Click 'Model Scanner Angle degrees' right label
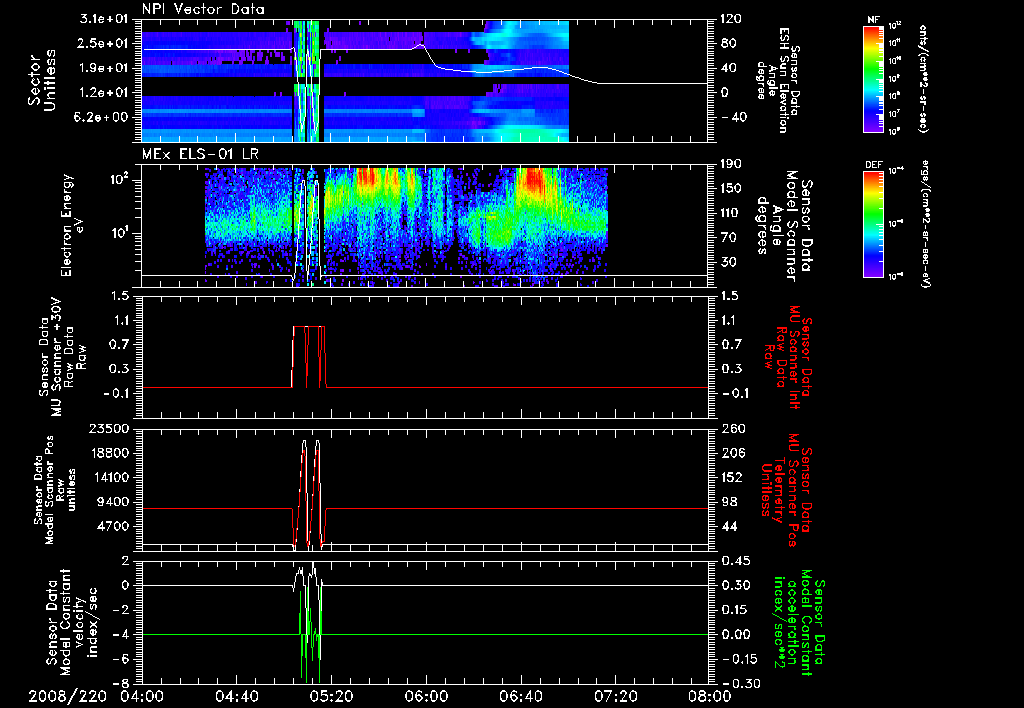The width and height of the screenshot is (1024, 708). point(784,226)
